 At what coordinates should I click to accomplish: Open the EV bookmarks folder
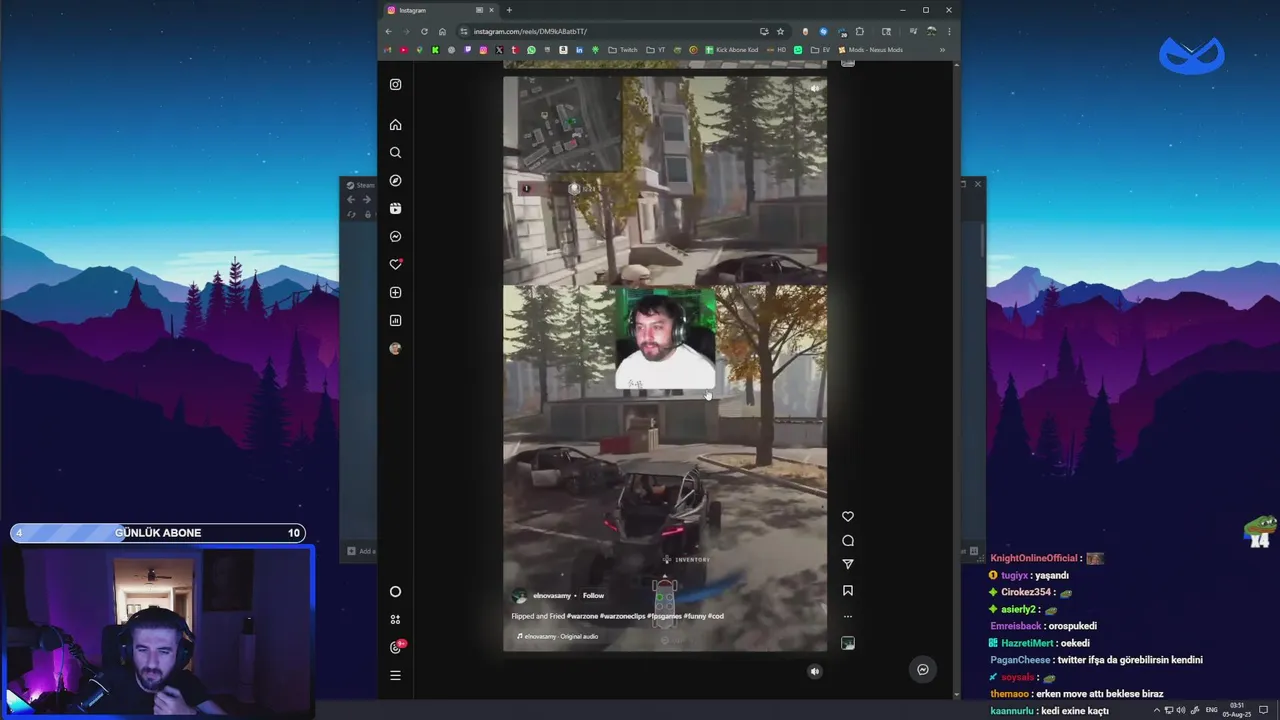(821, 50)
